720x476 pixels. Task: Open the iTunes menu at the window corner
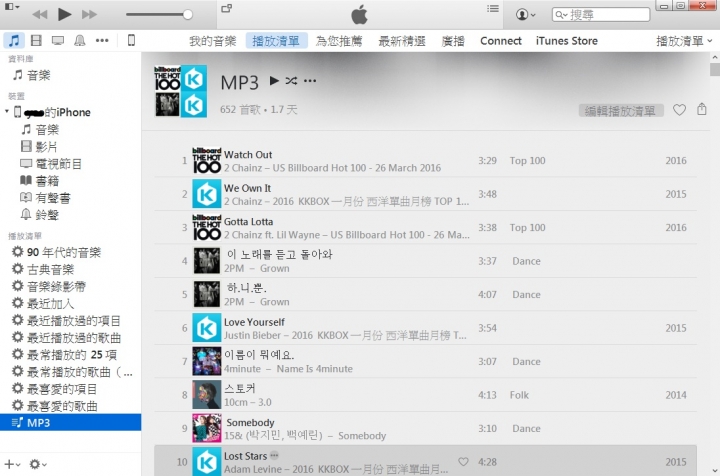pyautogui.click(x=11, y=7)
